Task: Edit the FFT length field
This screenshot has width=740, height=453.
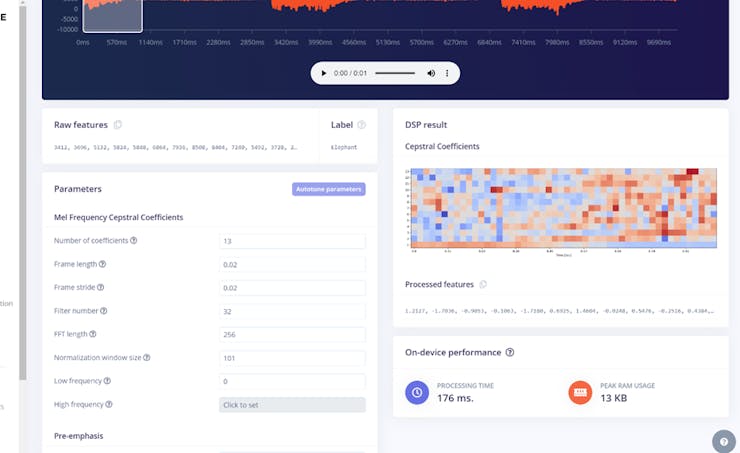Action: [x=292, y=335]
